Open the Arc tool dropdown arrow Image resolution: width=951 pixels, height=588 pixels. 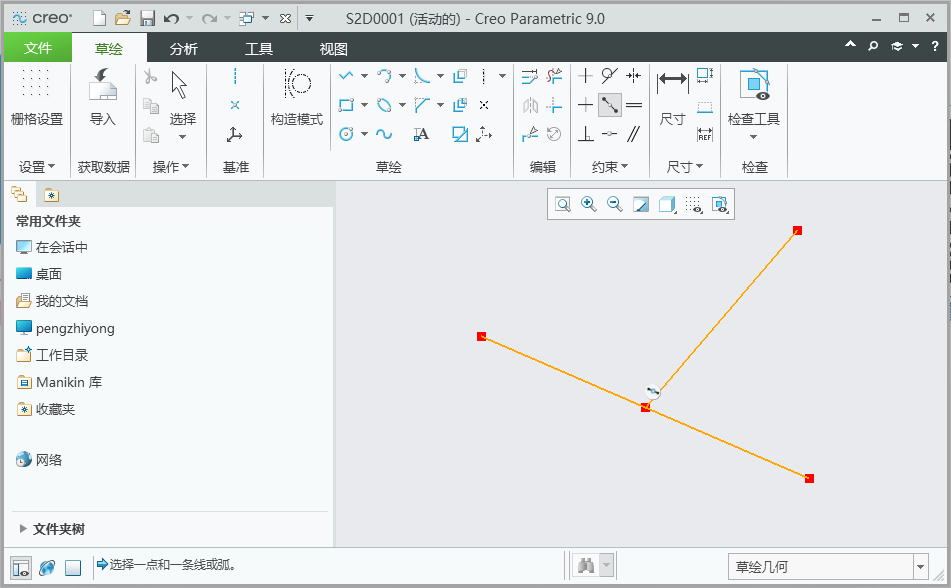[x=402, y=76]
